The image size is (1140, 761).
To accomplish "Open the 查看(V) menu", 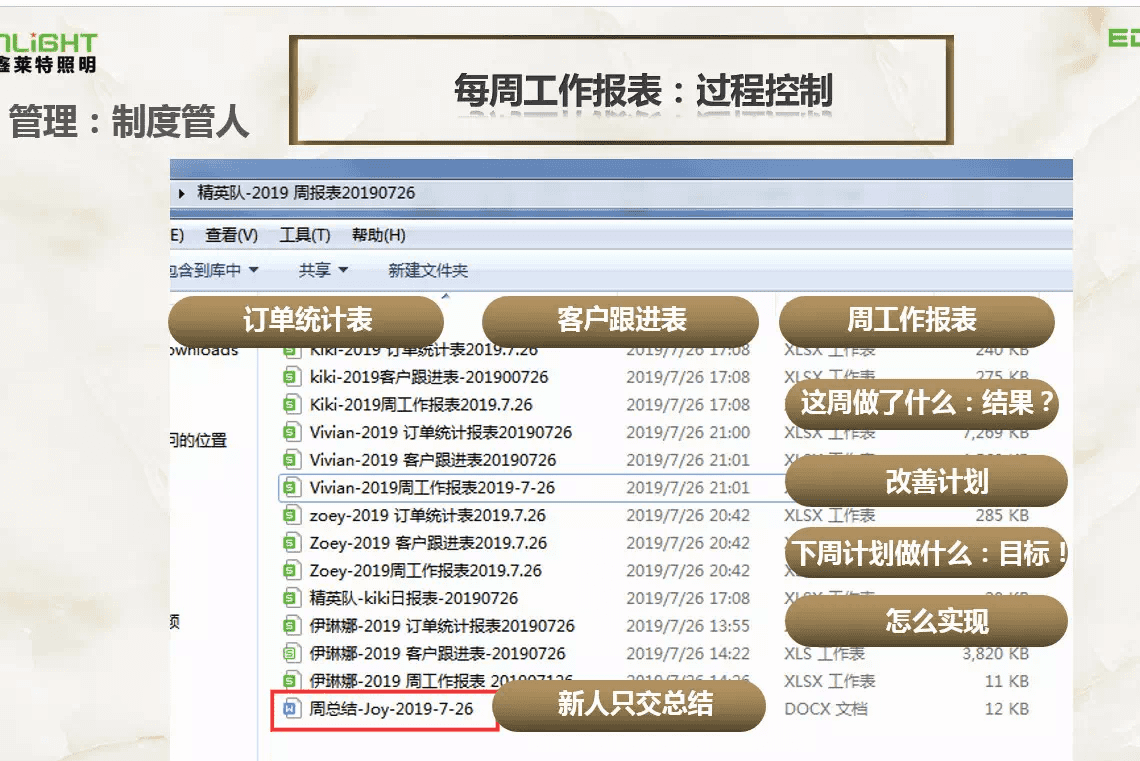I will tap(231, 235).
